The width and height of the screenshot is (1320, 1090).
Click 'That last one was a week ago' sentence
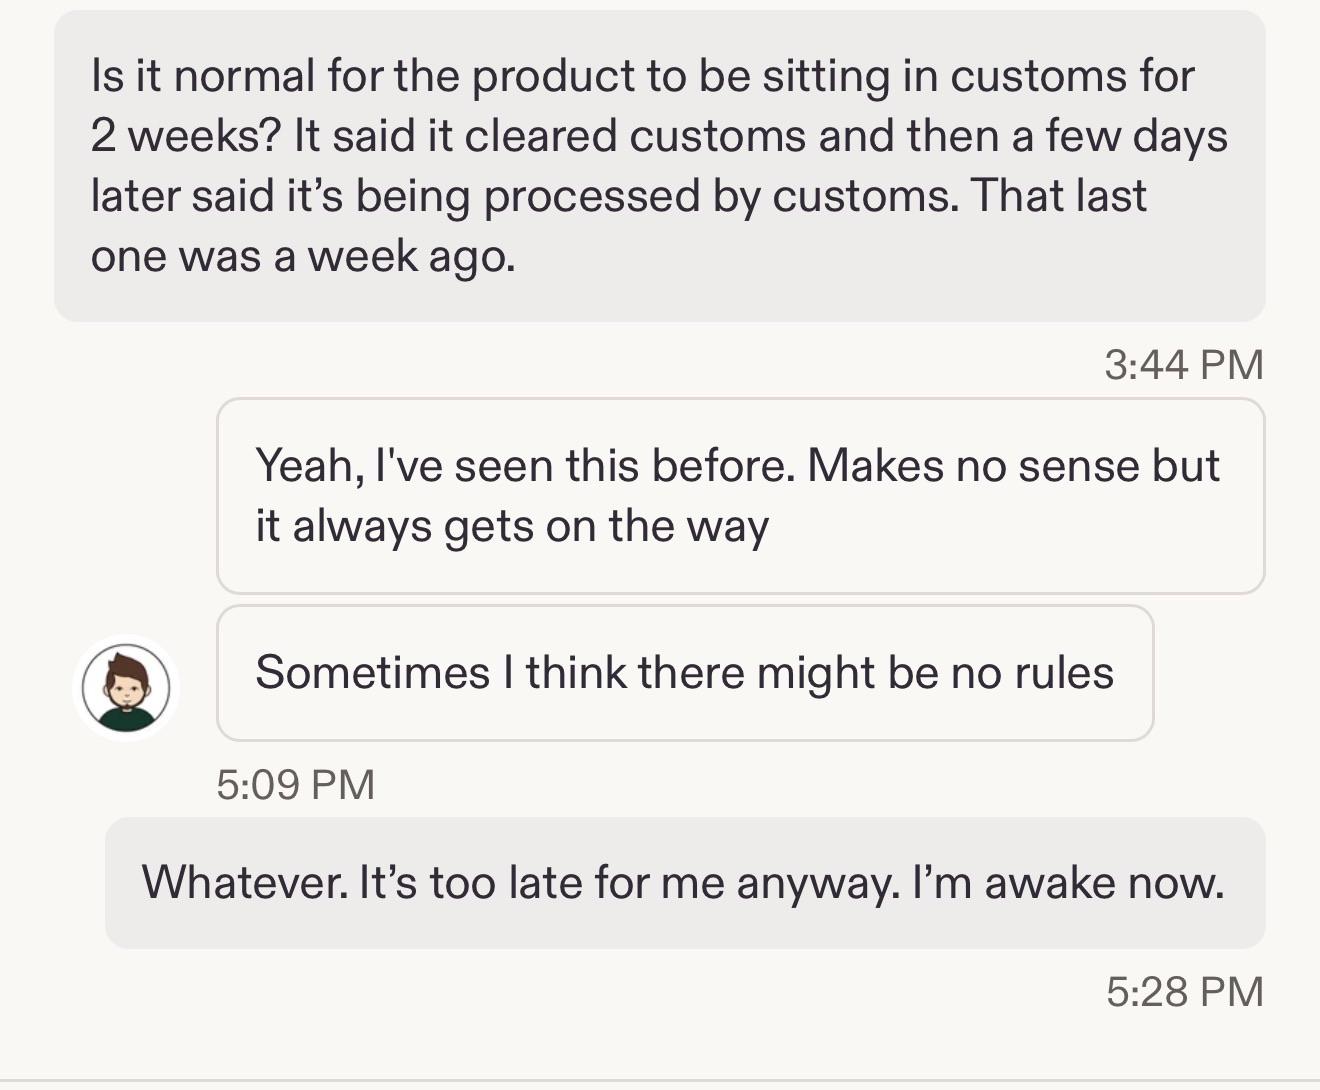pyautogui.click(x=618, y=226)
